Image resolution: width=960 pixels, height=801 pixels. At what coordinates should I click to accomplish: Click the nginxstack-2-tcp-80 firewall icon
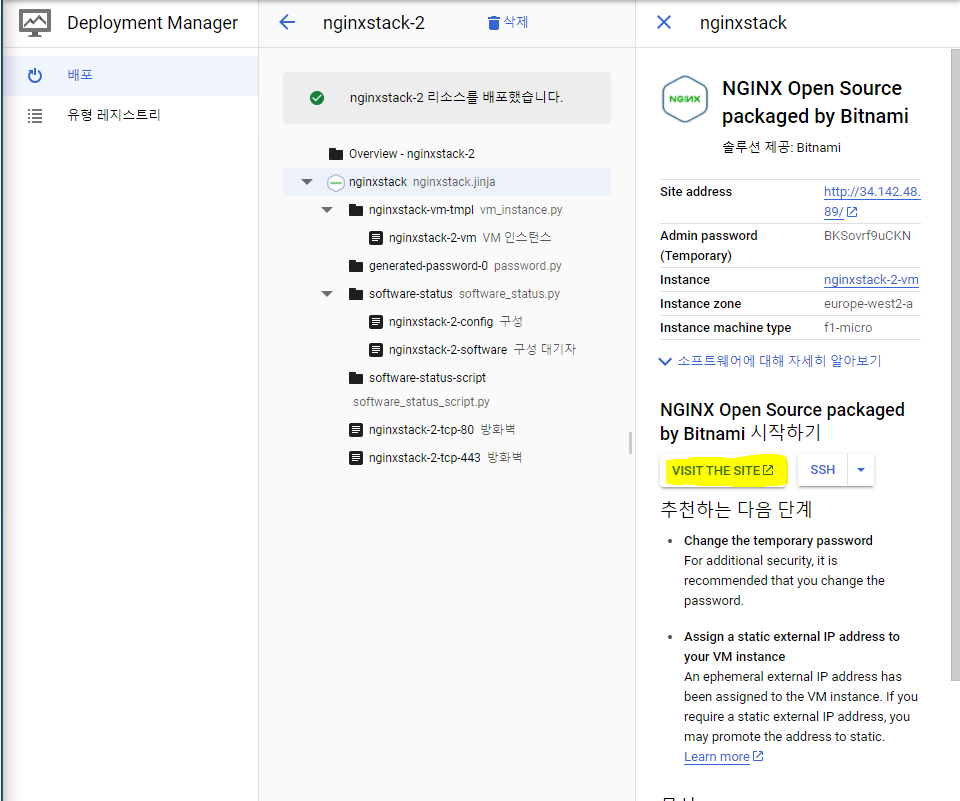pyautogui.click(x=356, y=430)
